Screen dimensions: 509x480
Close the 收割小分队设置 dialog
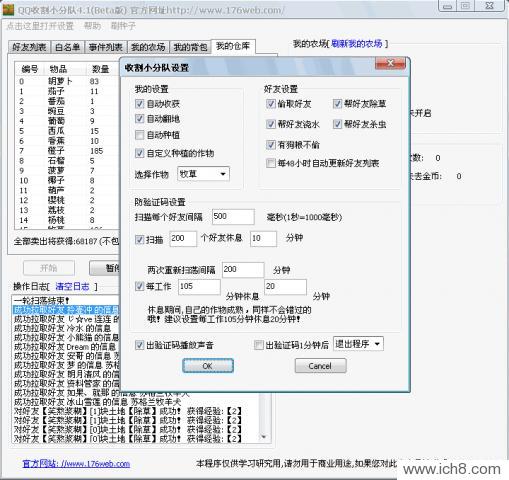pyautogui.click(x=390, y=63)
